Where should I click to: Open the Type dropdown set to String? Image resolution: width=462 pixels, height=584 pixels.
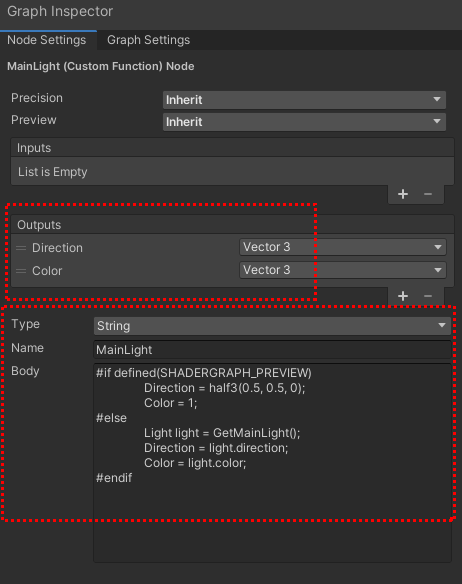272,326
